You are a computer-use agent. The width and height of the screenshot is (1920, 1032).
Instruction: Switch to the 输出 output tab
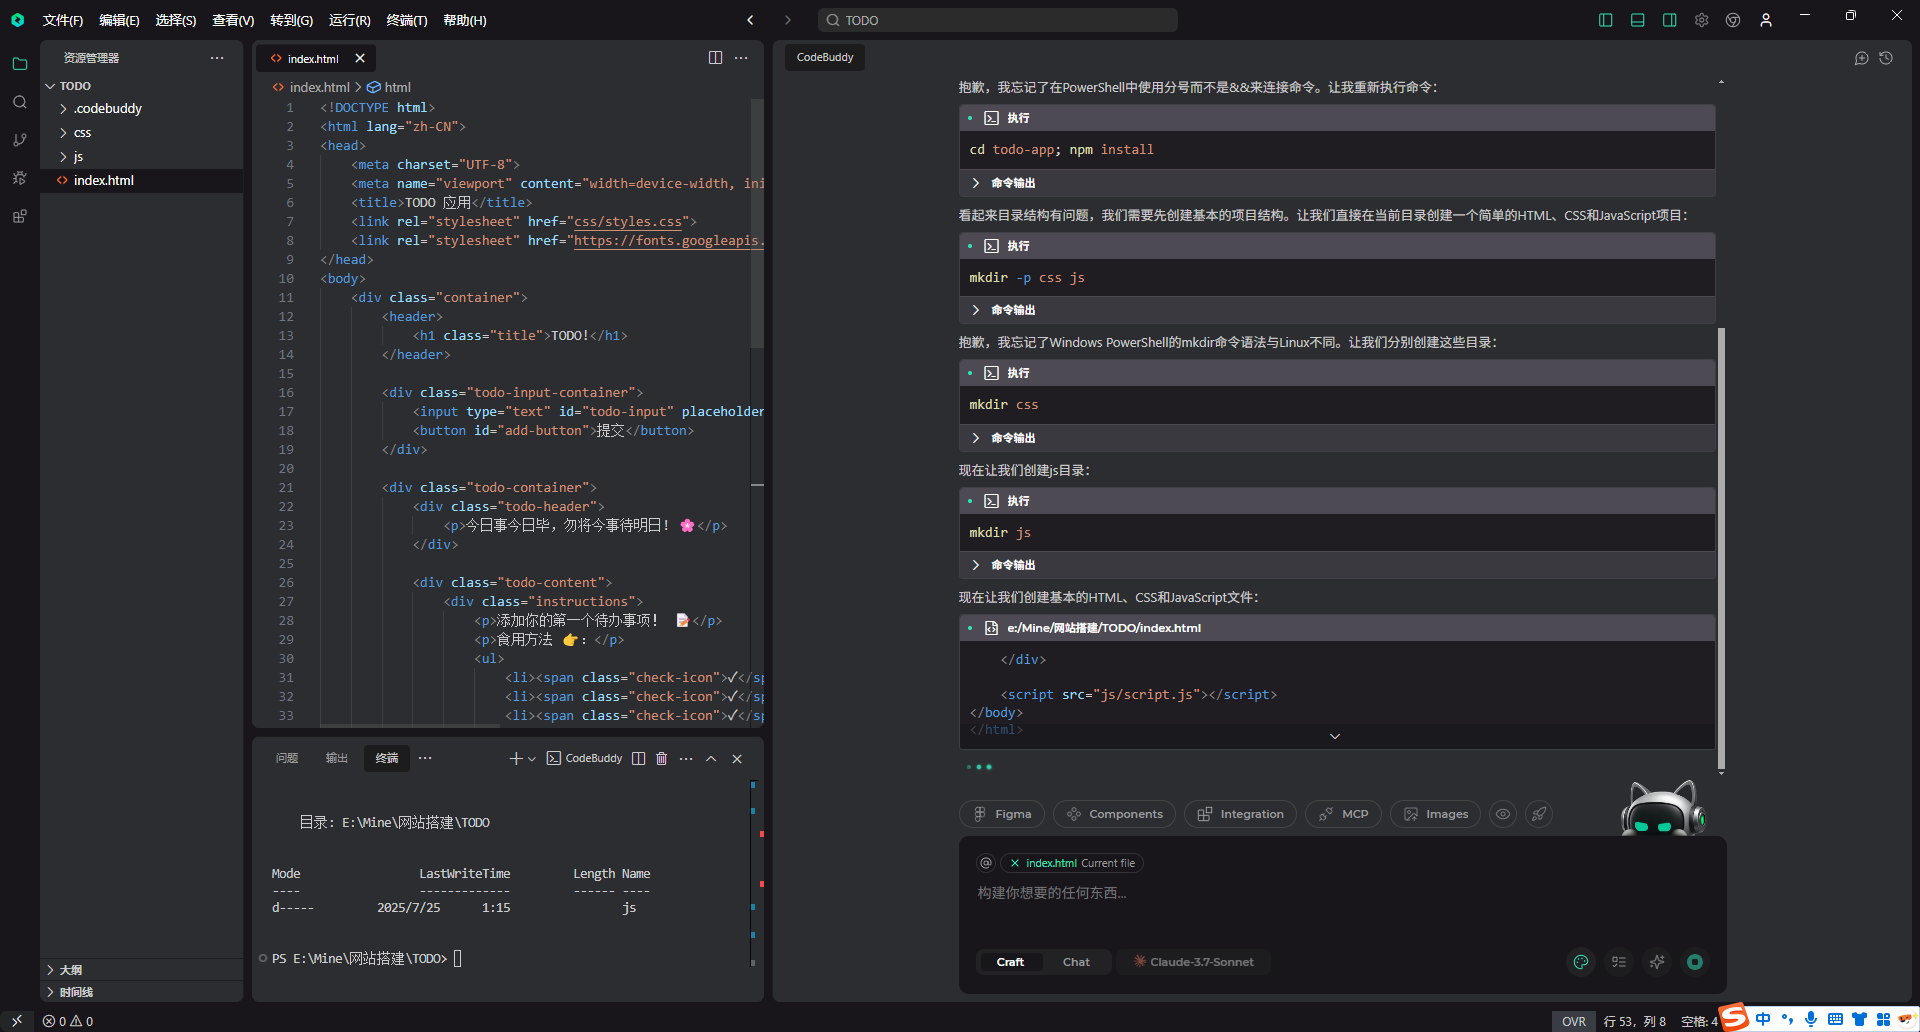tap(337, 758)
